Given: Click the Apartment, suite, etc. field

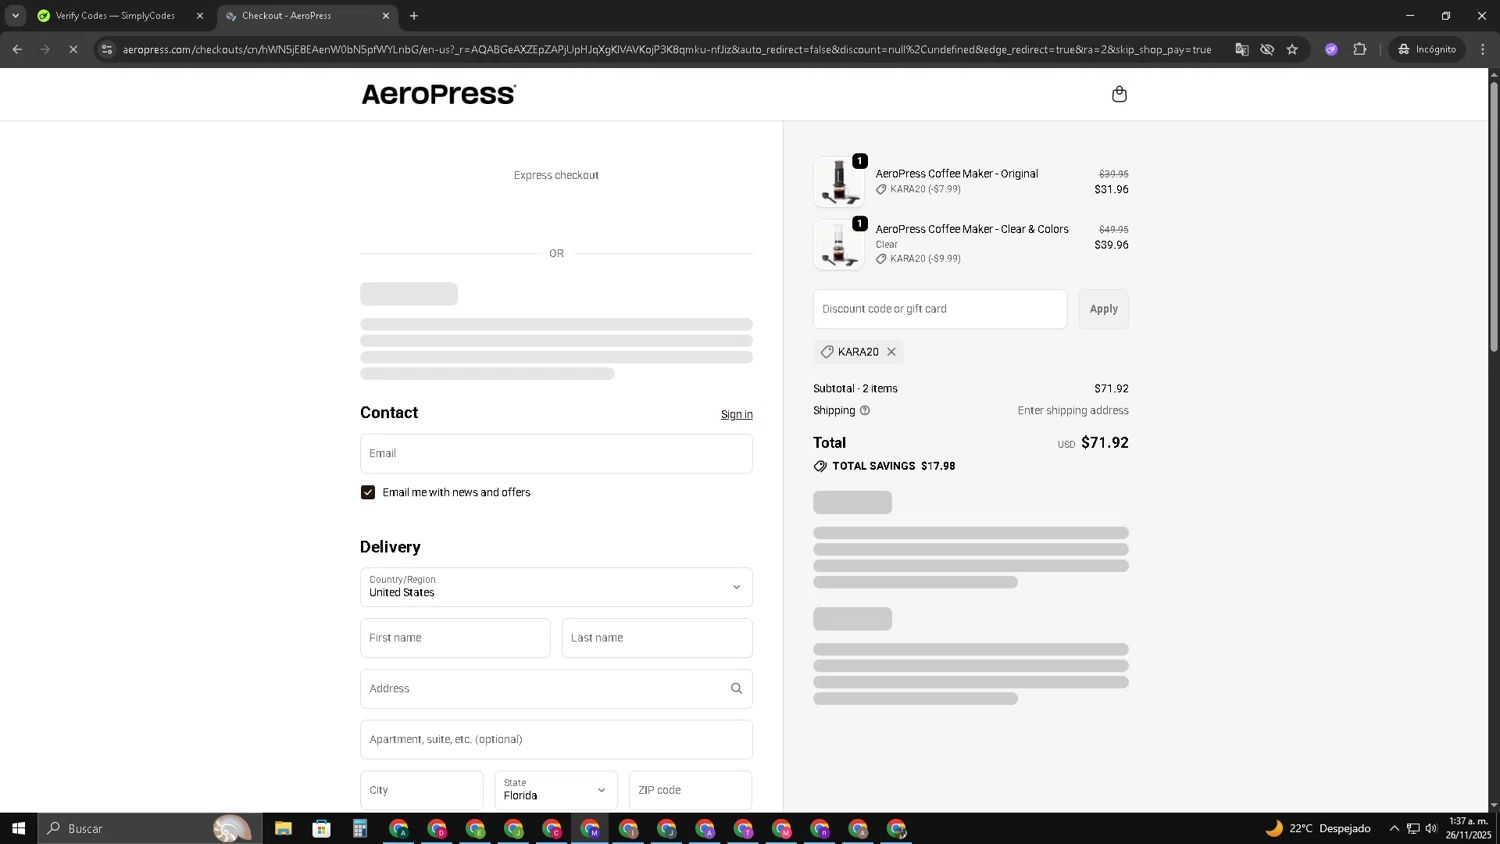Looking at the screenshot, I should click(556, 740).
